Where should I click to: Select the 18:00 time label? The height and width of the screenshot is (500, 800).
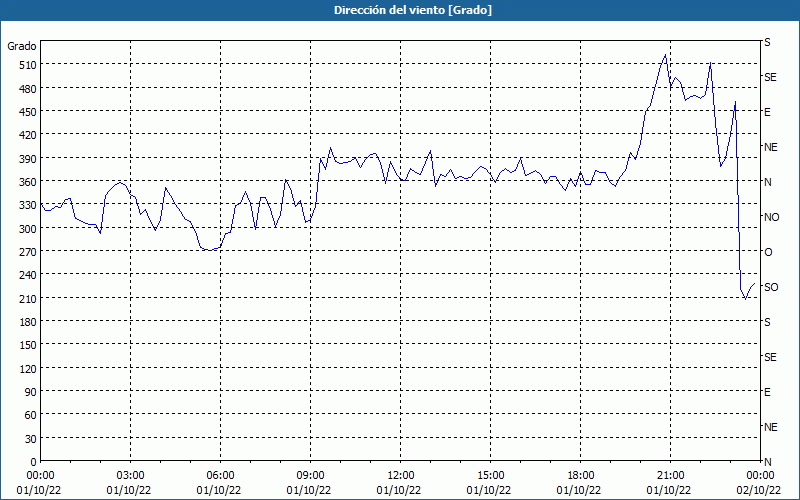click(x=581, y=476)
